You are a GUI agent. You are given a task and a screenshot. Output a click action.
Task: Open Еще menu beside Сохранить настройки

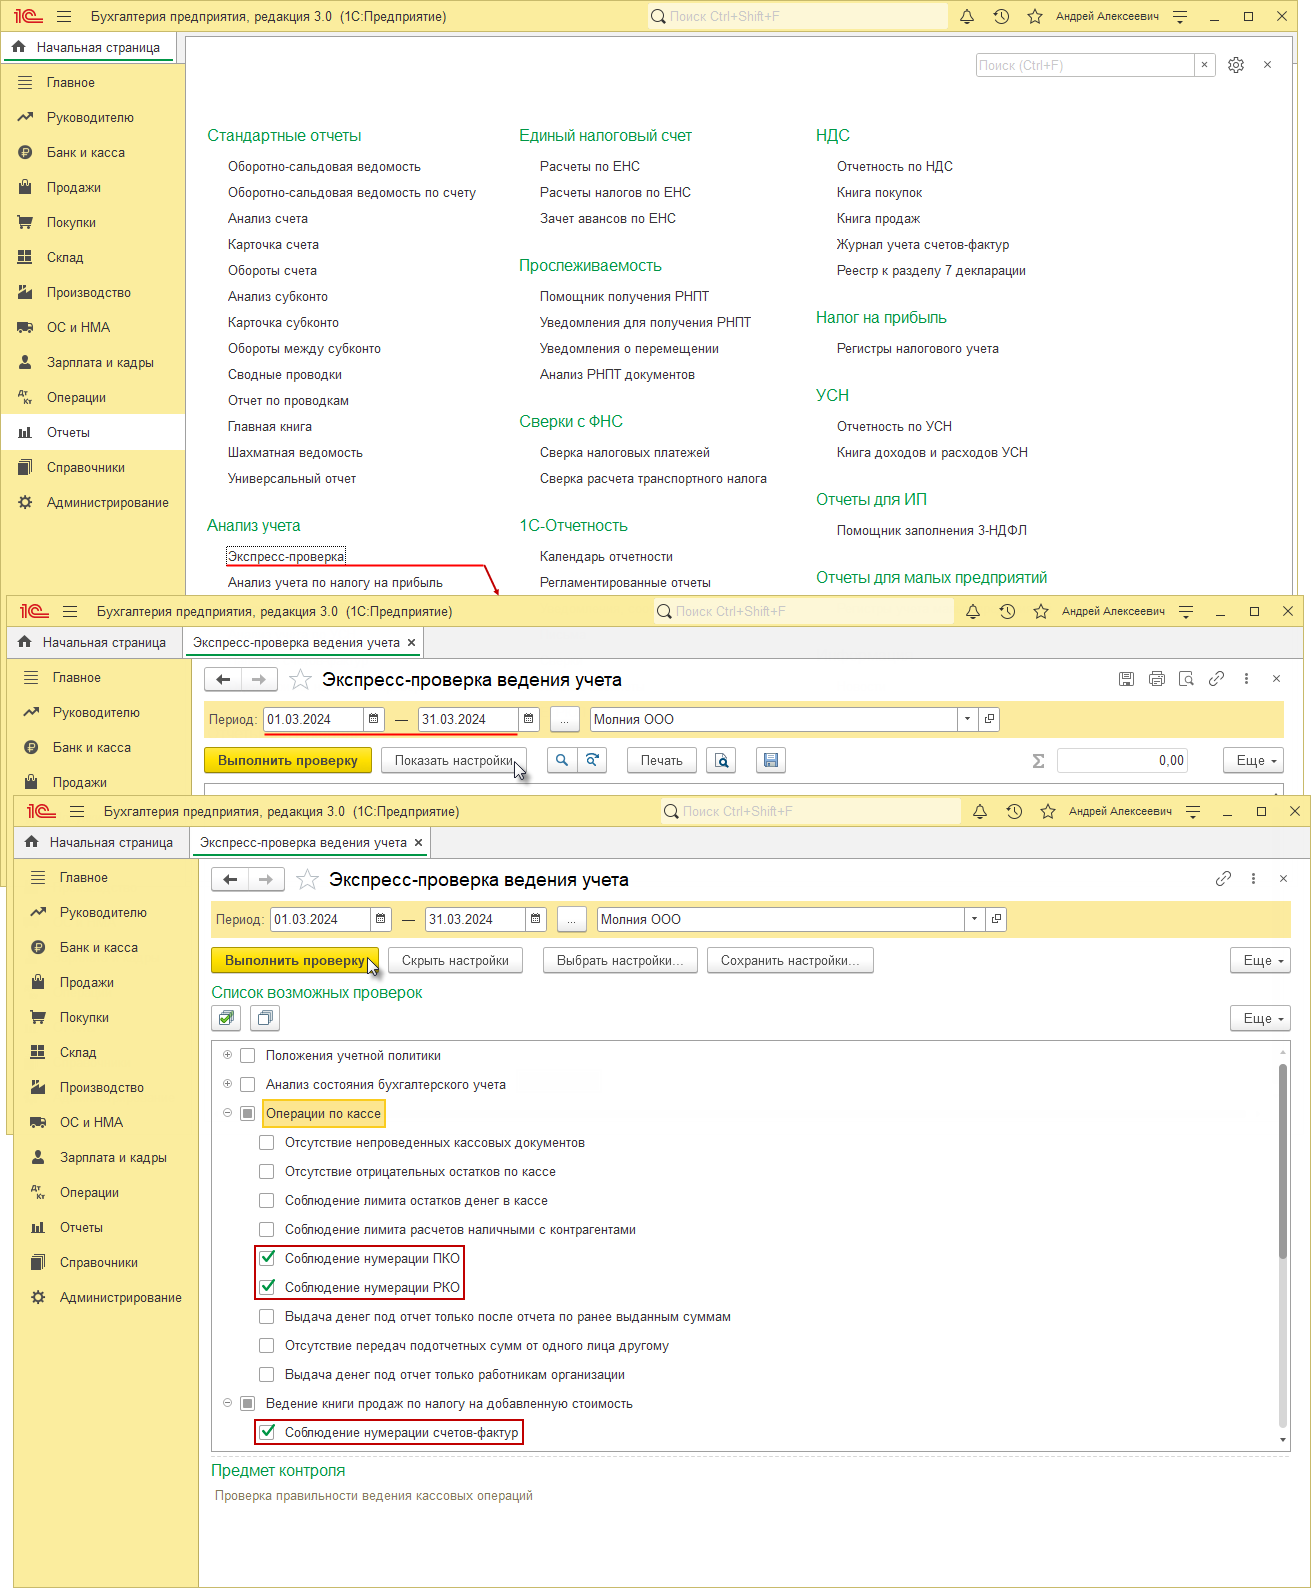coord(1260,960)
